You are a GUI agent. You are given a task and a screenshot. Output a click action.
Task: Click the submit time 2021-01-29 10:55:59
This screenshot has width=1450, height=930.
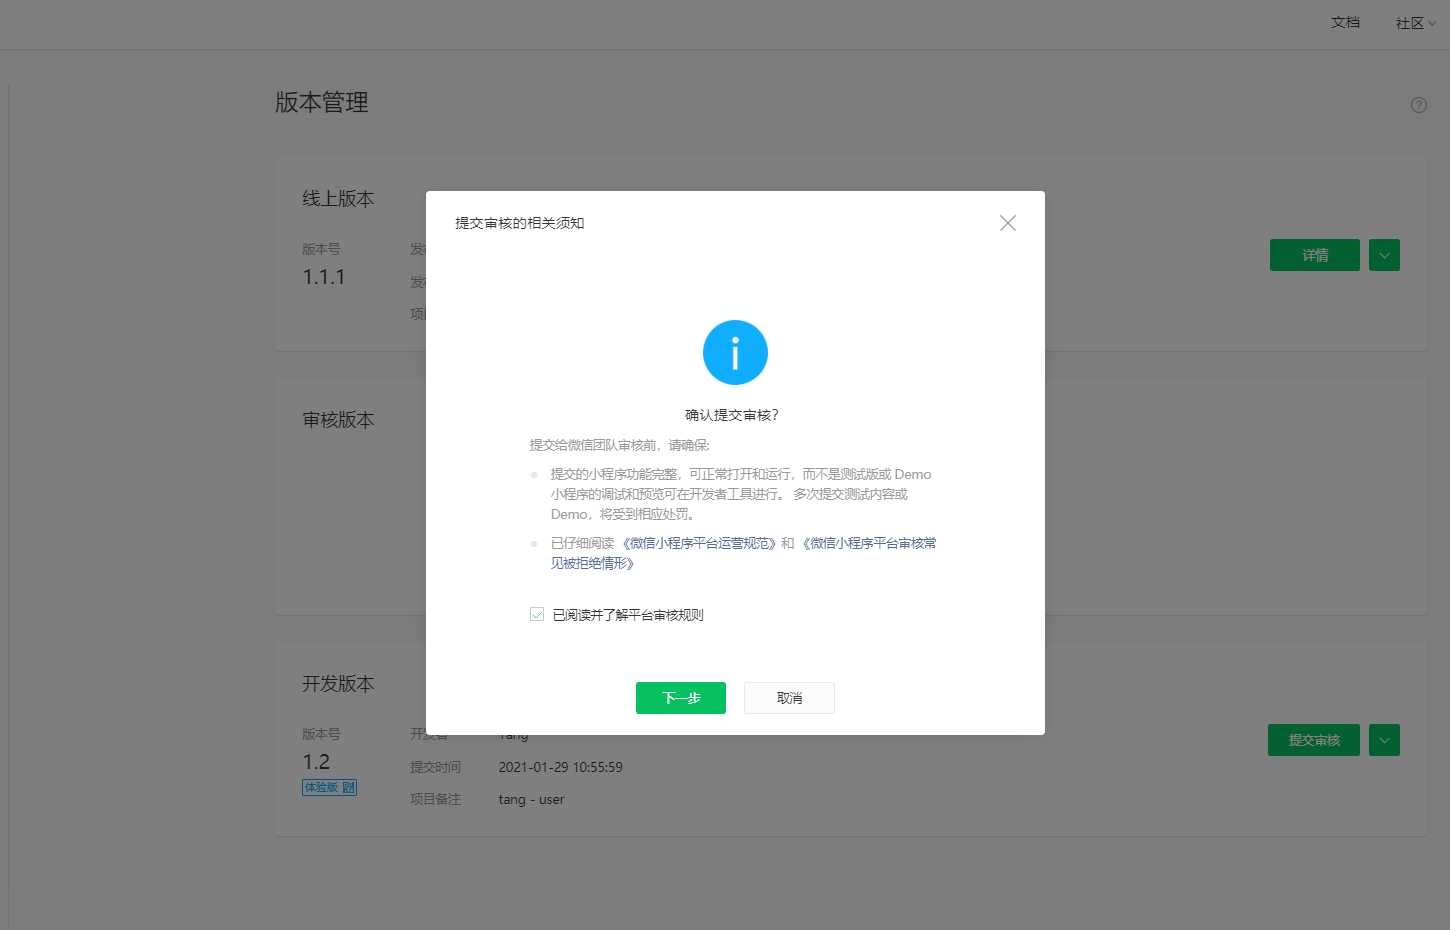click(561, 766)
